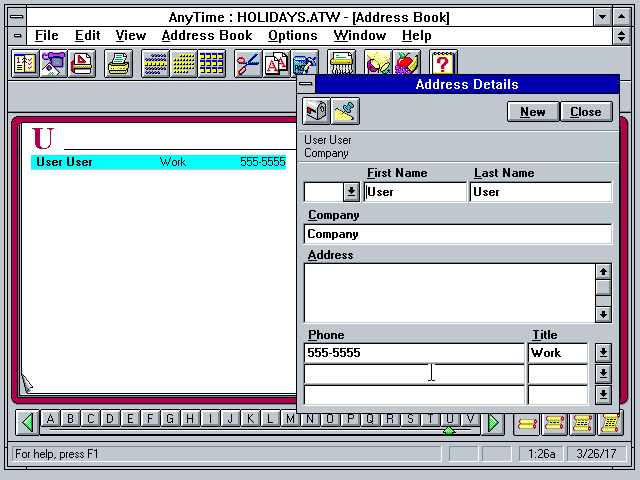640x480 pixels.
Task: Open the Window menu
Action: pos(360,36)
